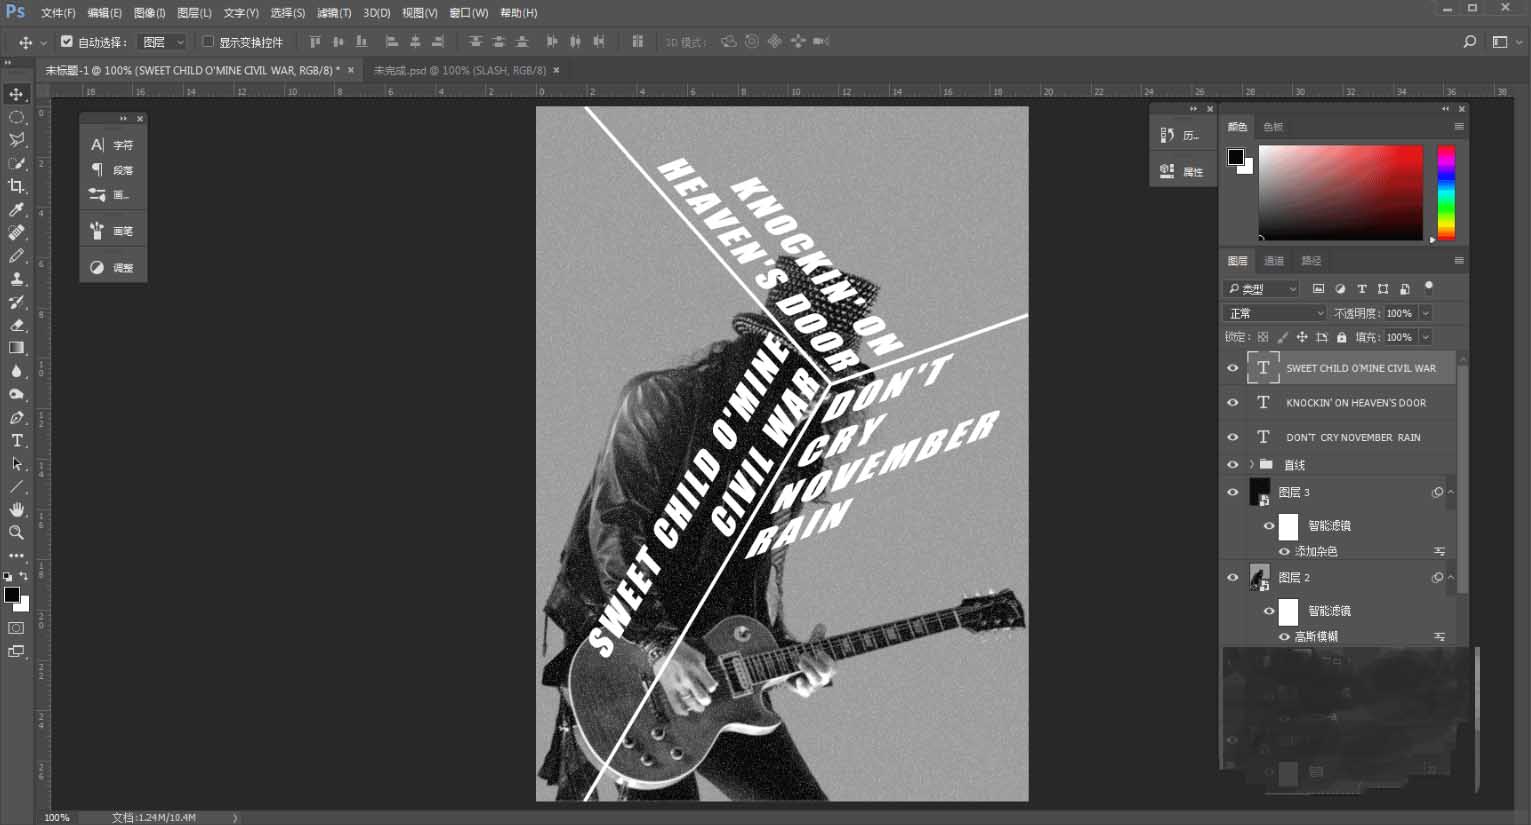Click the foreground color swatch in toolbar

[x=12, y=595]
